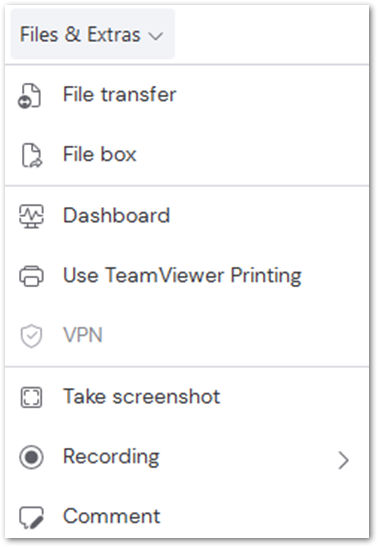Click the highlighted Files & Extras toolbar button
Screen dimensions: 378x547
(92, 34)
